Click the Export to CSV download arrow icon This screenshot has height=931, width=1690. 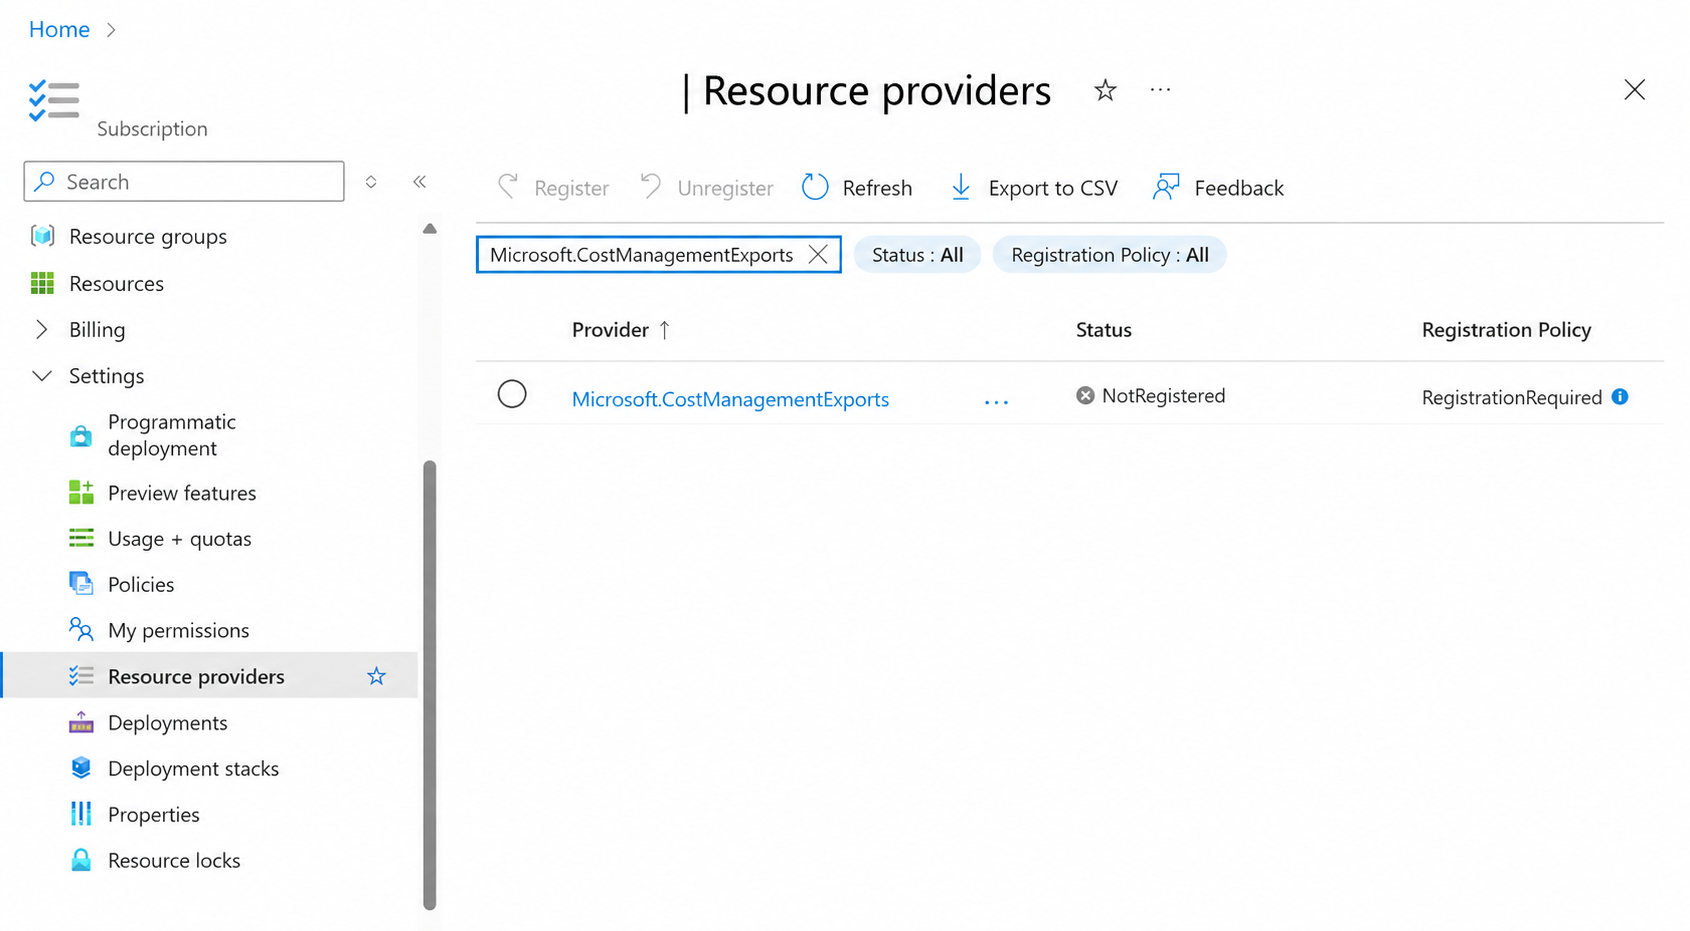click(x=960, y=187)
